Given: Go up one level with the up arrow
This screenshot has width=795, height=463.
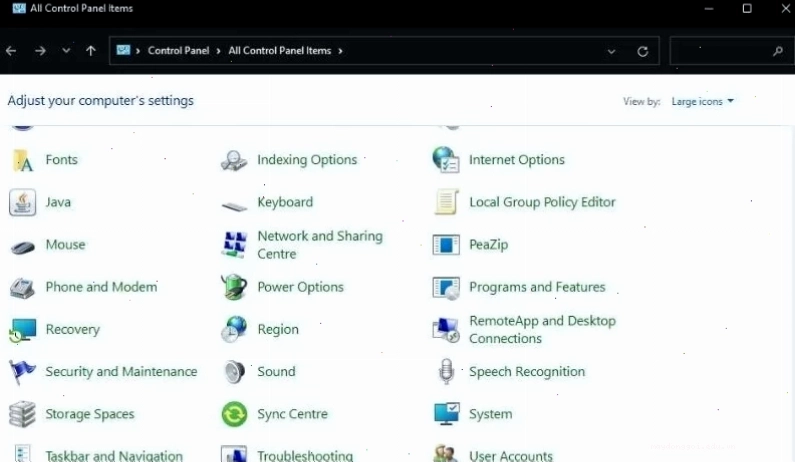Looking at the screenshot, I should 91,51.
